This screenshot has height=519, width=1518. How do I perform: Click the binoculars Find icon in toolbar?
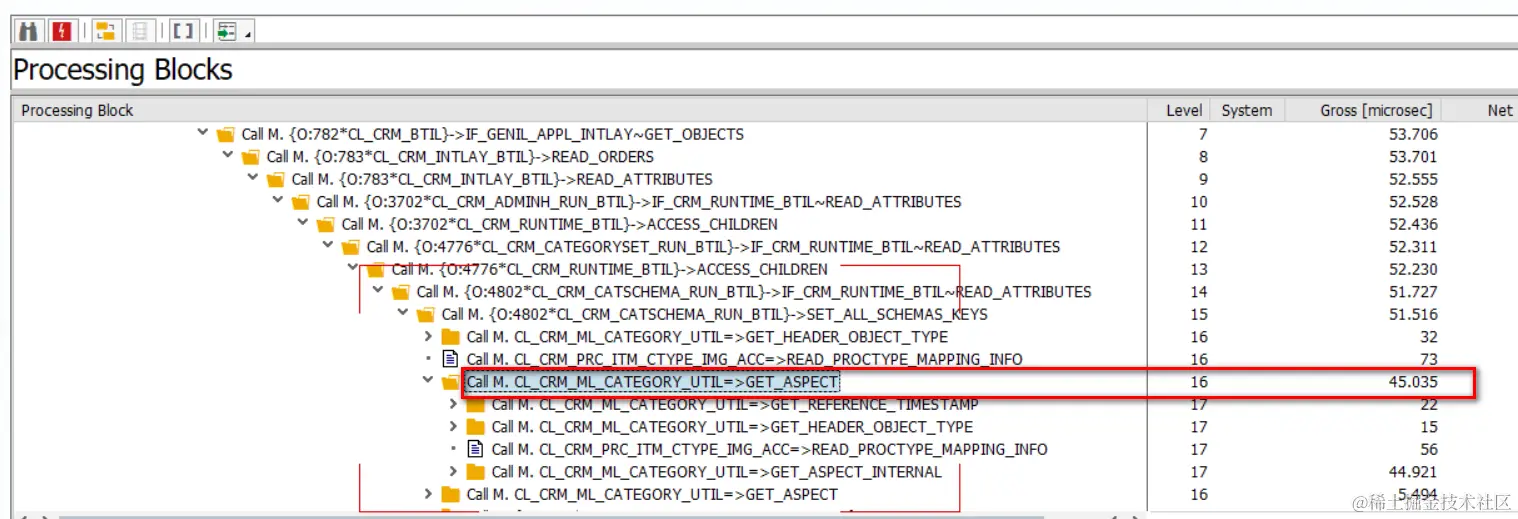click(x=29, y=31)
